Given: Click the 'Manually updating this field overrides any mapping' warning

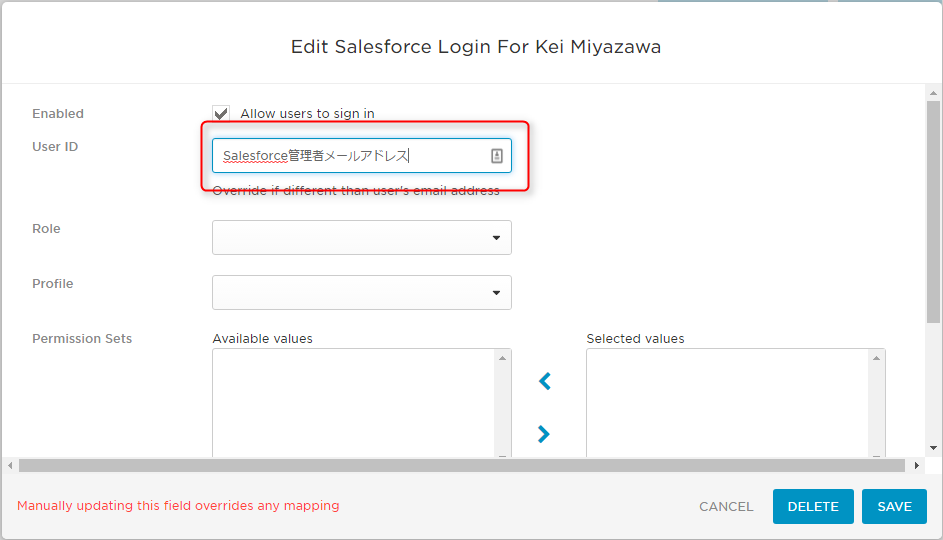Looking at the screenshot, I should [178, 506].
